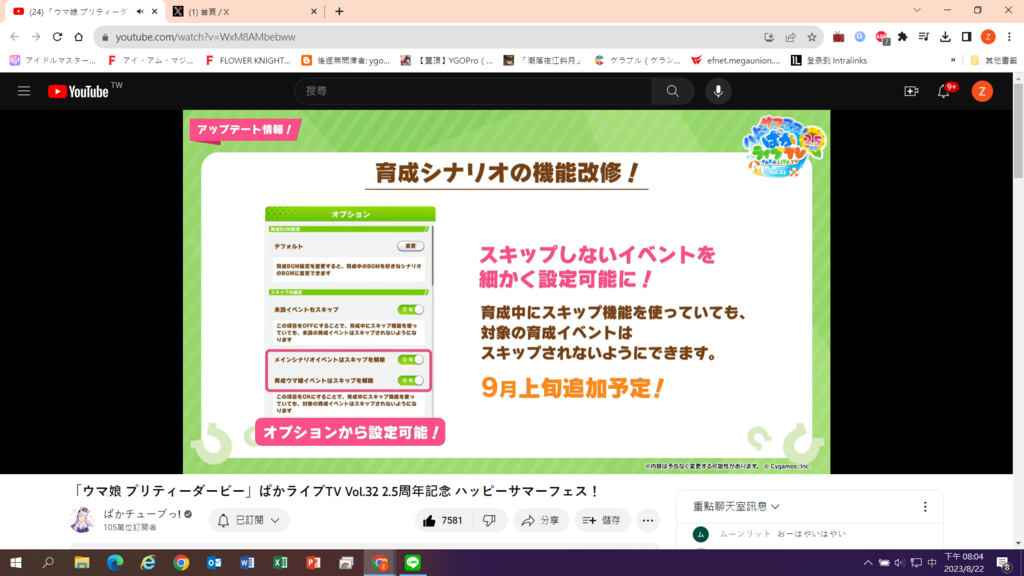Open the YouTube Create video icon
Image resolution: width=1024 pixels, height=576 pixels.
[x=911, y=91]
